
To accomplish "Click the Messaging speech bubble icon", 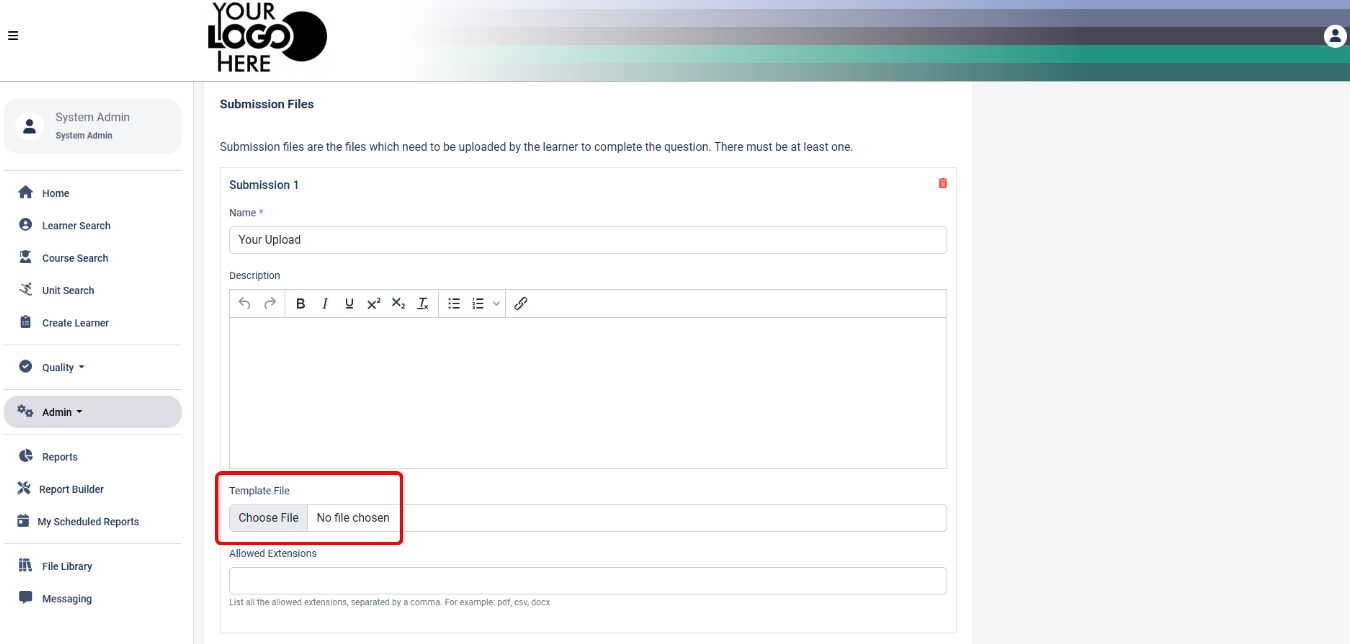I will point(26,598).
